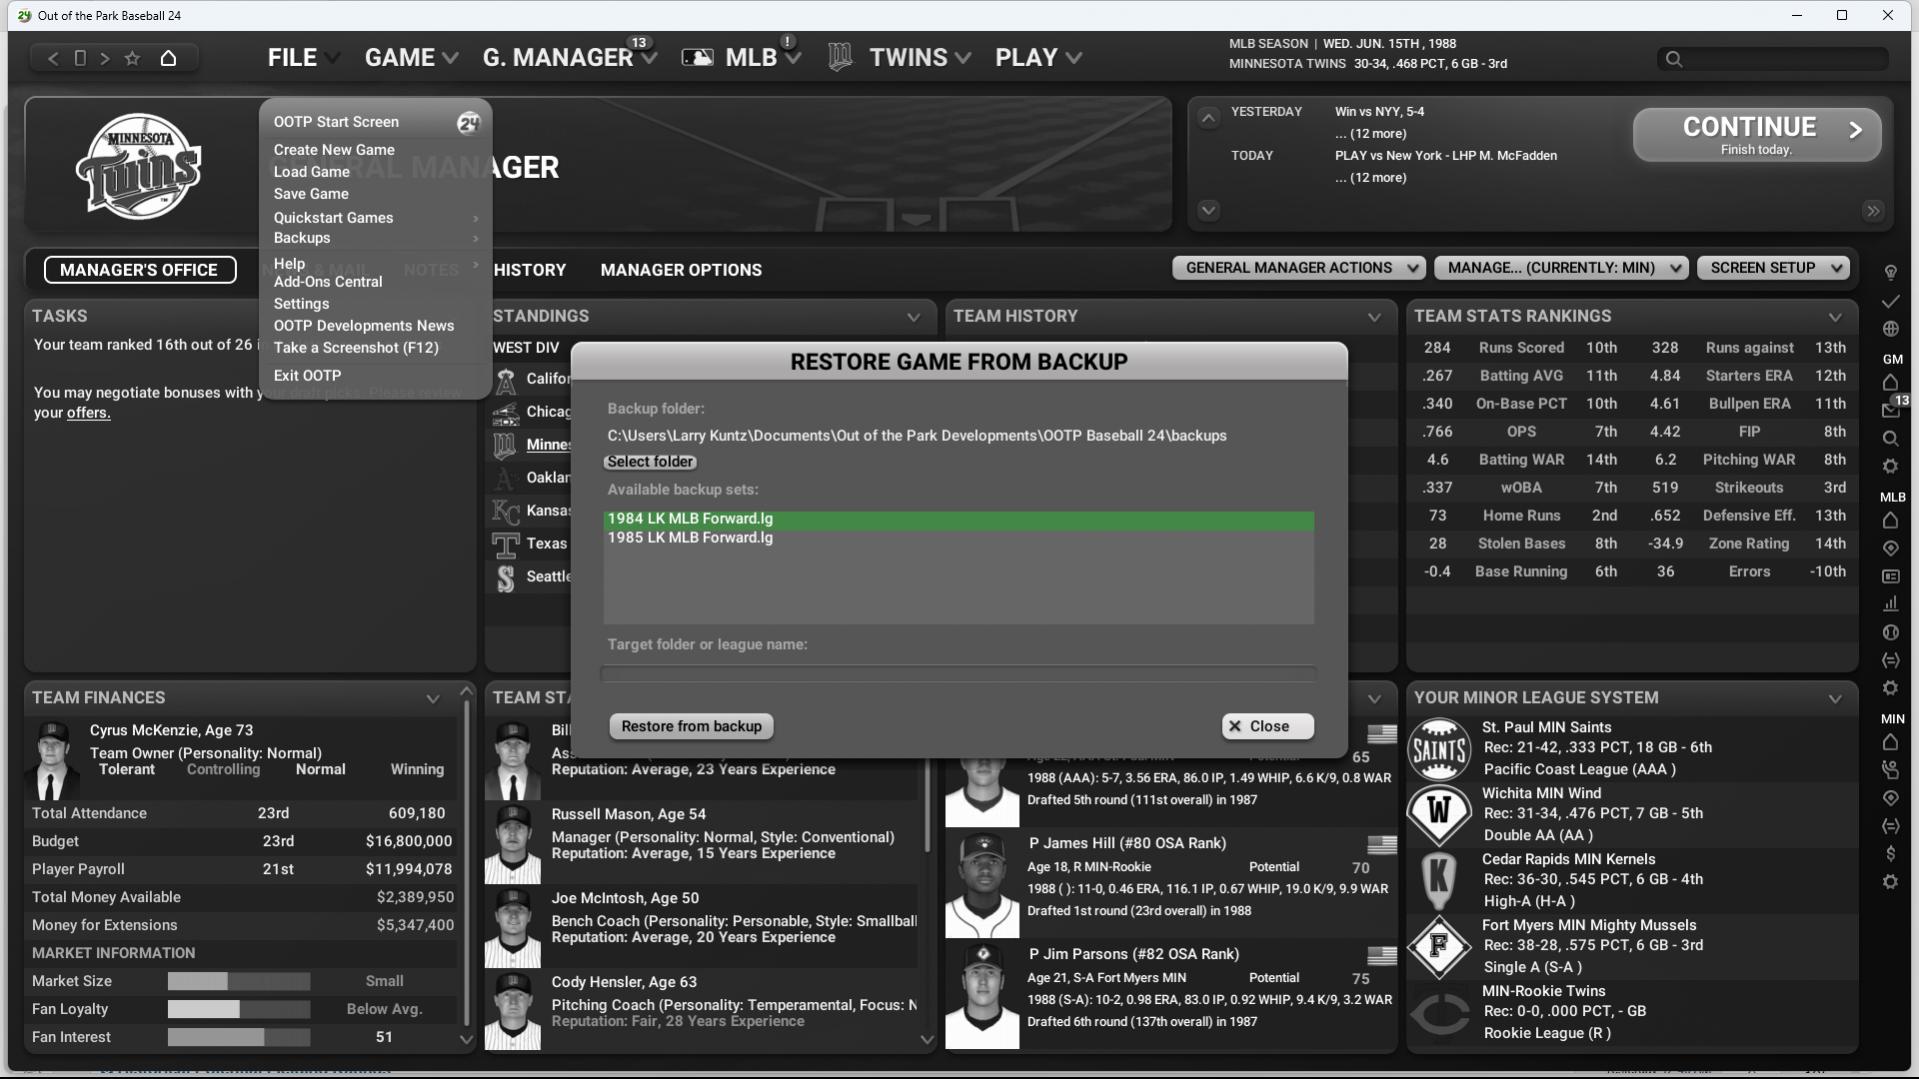Click the magnifier icon in the GM sidebar section
Screen dimensions: 1919x1079
tap(1890, 438)
